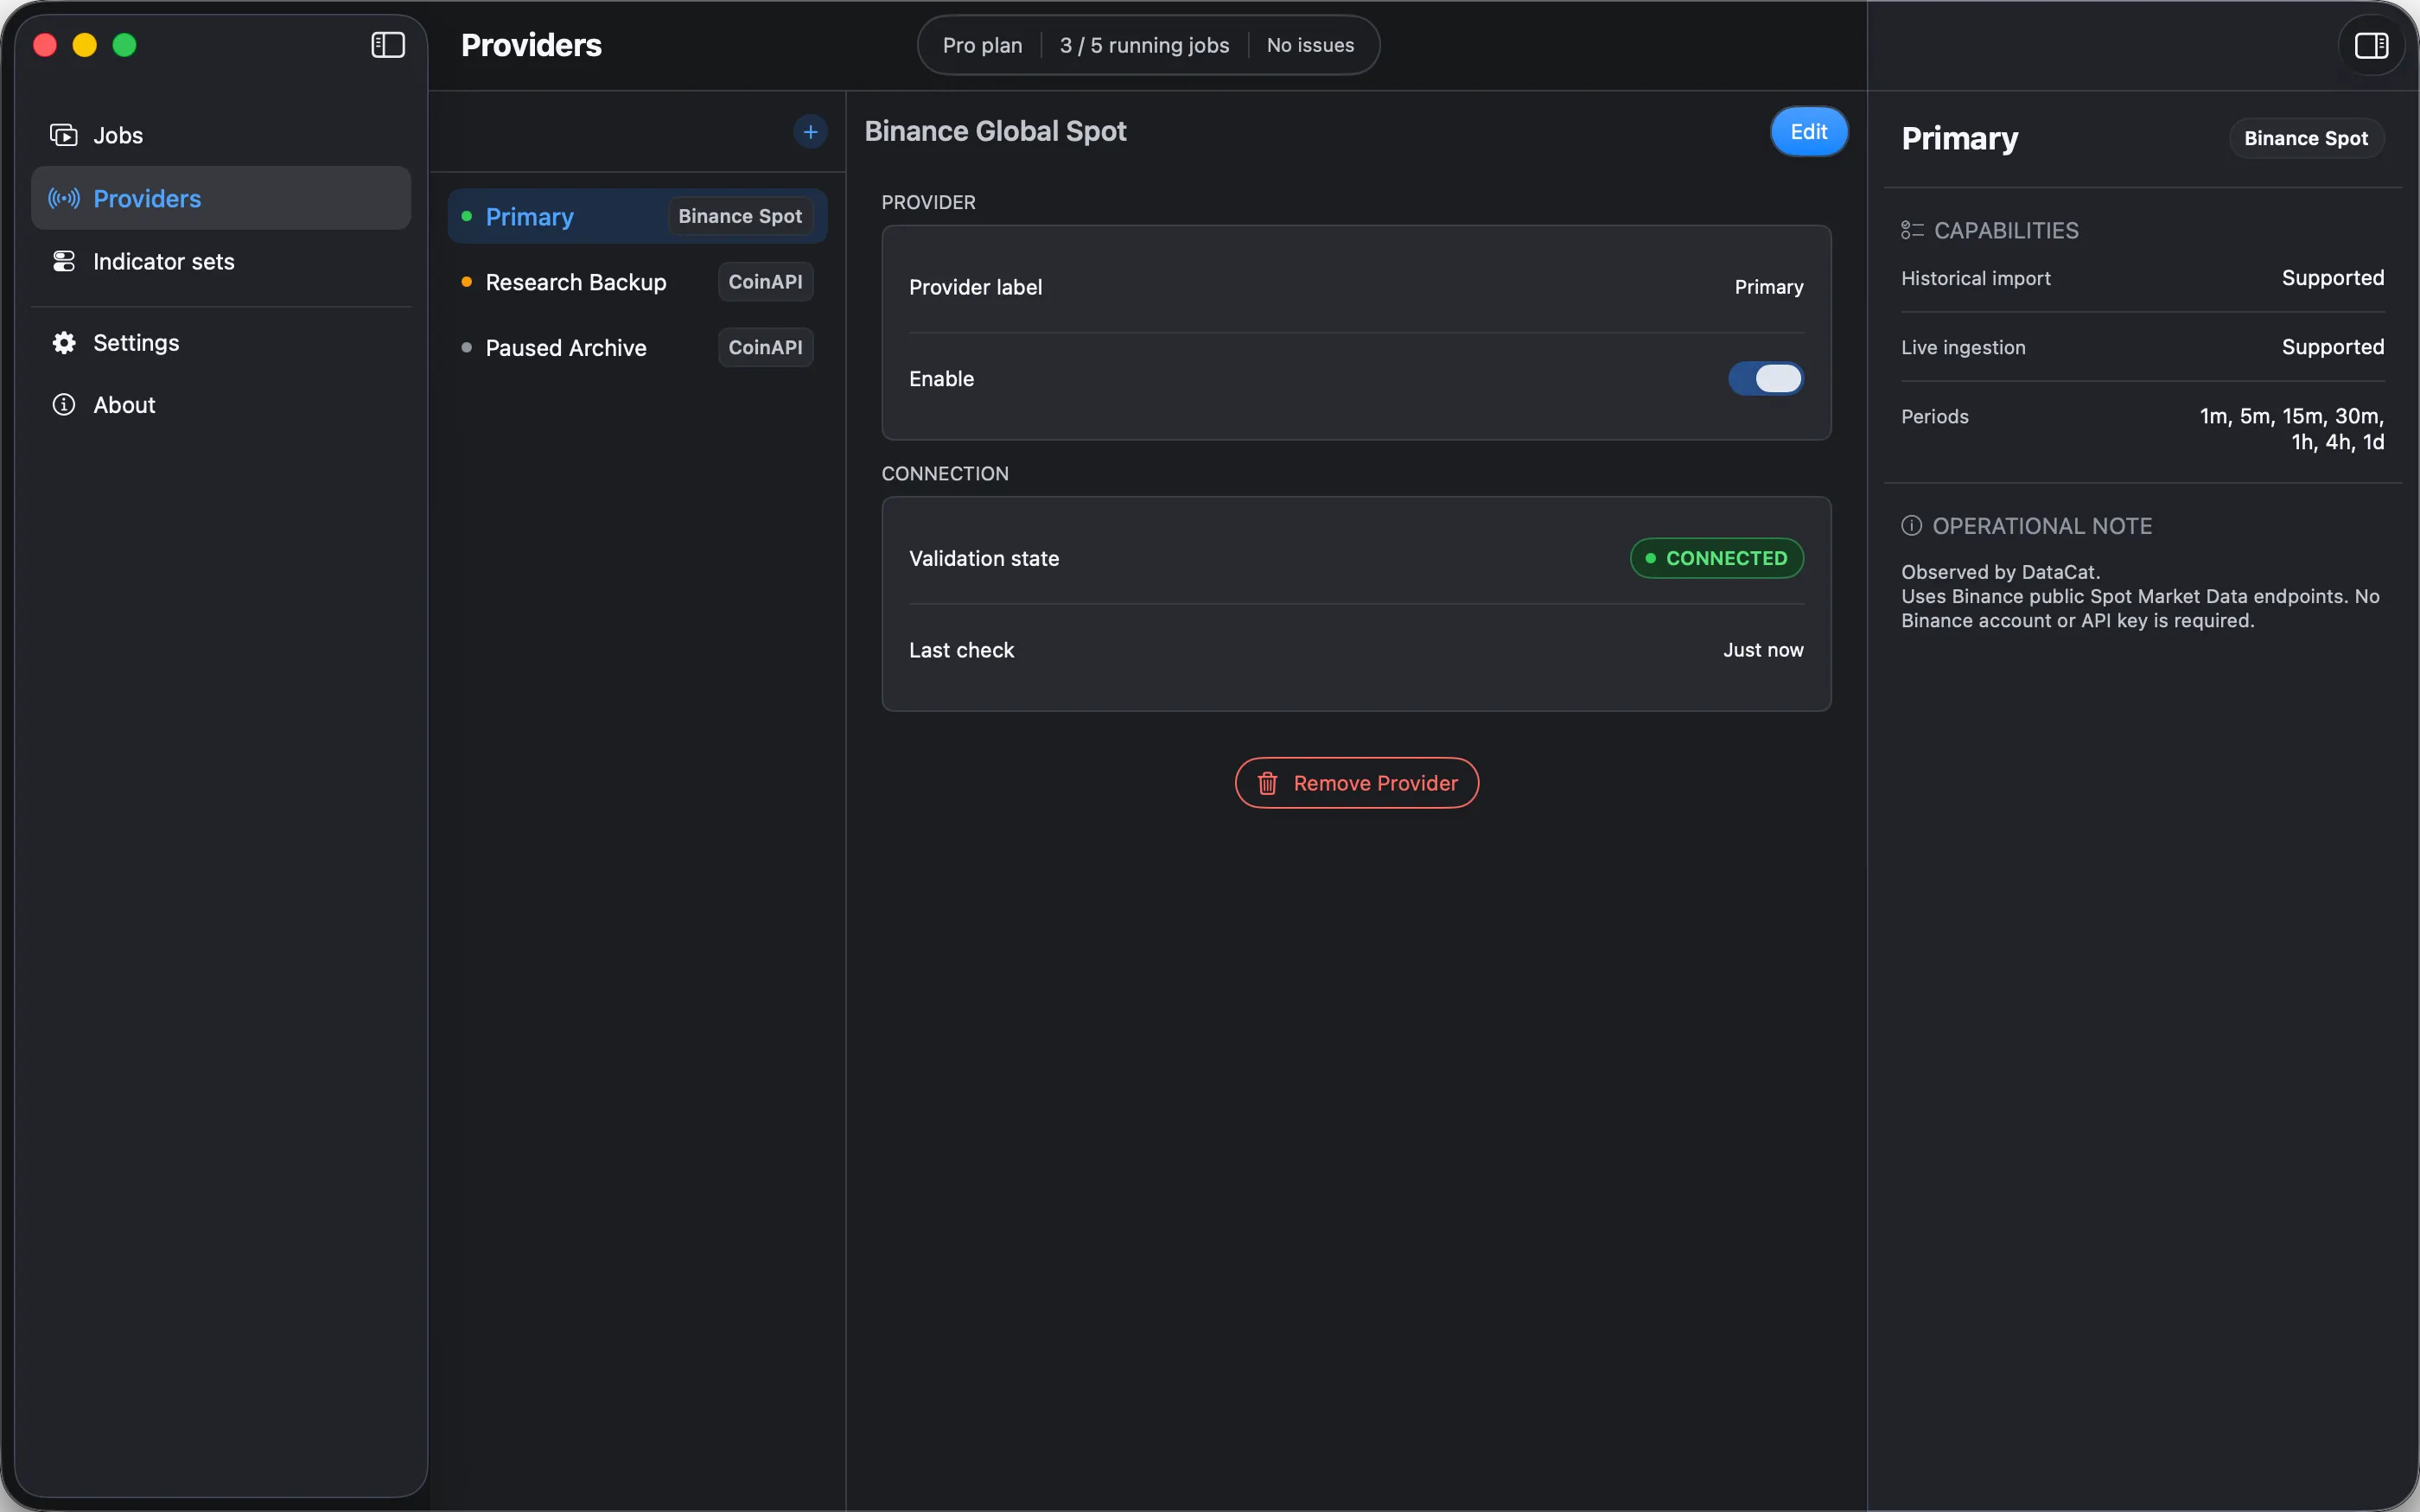Click the 3 / 5 running jobs indicator

(x=1145, y=45)
